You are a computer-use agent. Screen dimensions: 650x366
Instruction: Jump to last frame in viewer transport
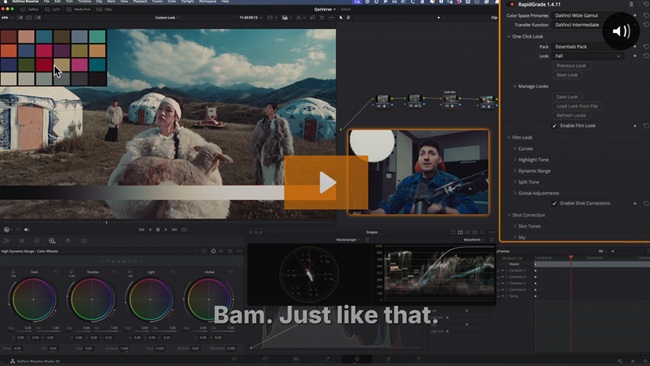(174, 230)
